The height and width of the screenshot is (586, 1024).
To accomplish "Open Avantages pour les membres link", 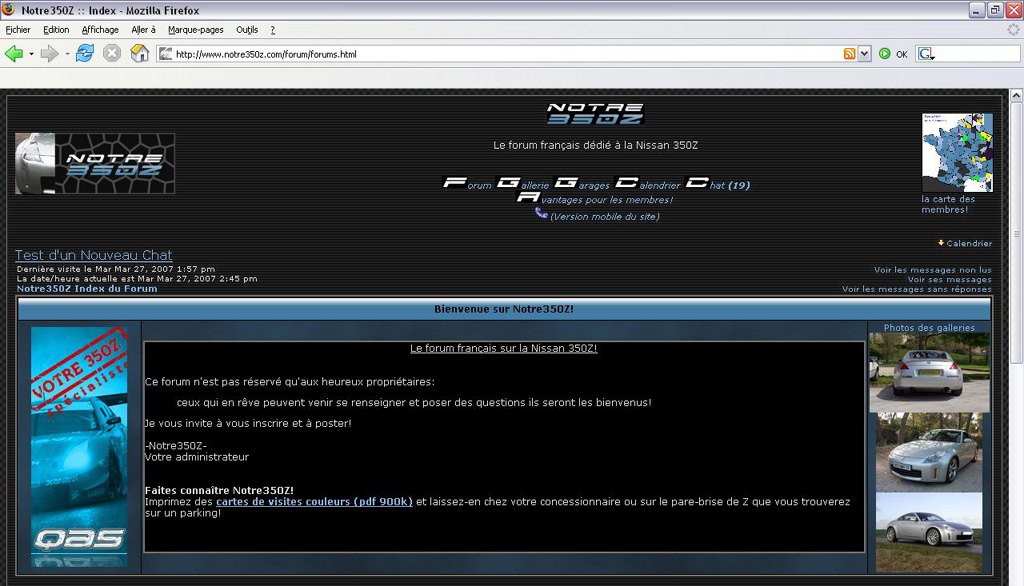I will [594, 198].
